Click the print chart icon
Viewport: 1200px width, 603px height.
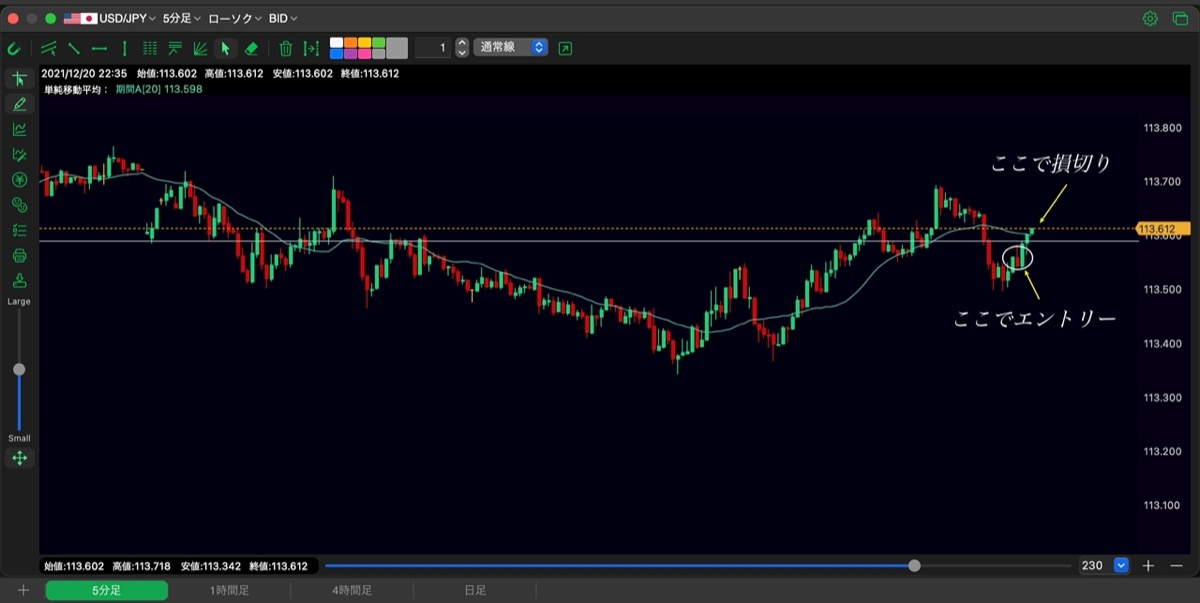pos(19,256)
